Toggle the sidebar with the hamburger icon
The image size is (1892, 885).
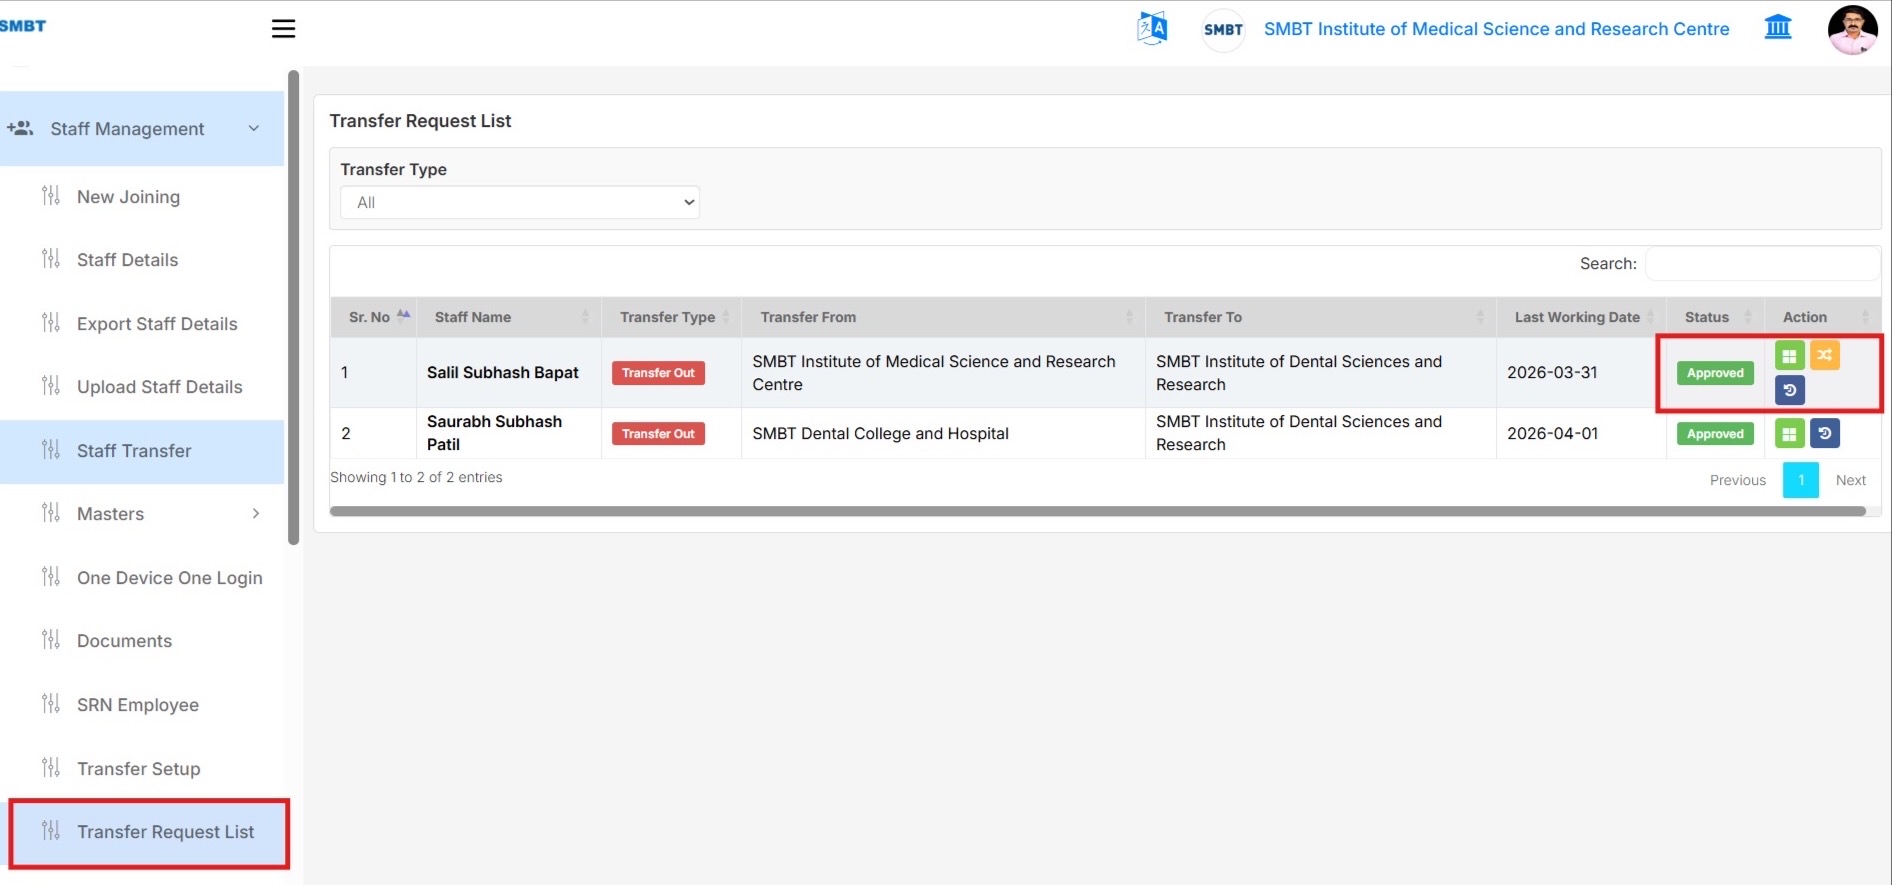pos(283,28)
